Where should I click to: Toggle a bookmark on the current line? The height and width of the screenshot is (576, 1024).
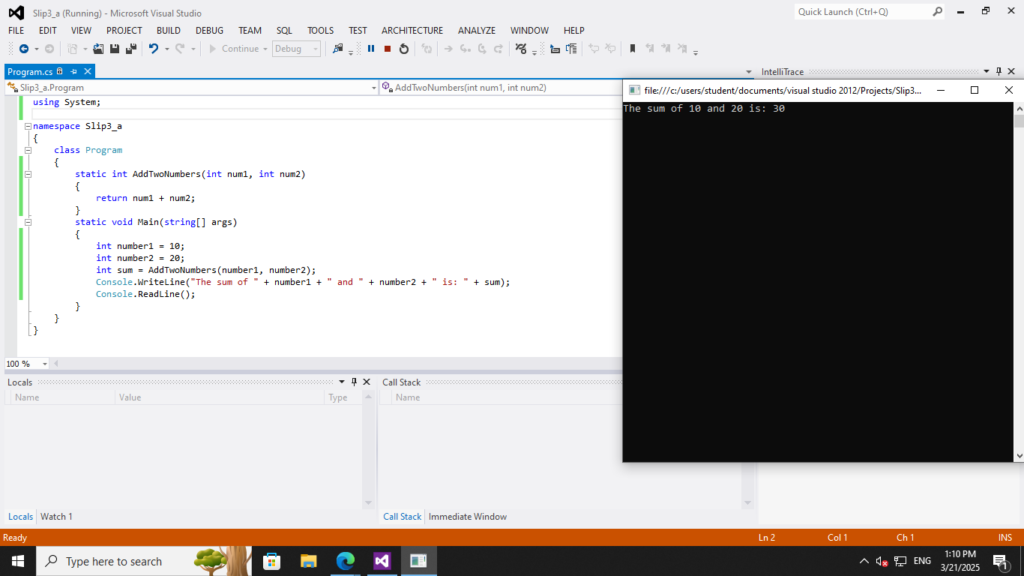pos(632,49)
